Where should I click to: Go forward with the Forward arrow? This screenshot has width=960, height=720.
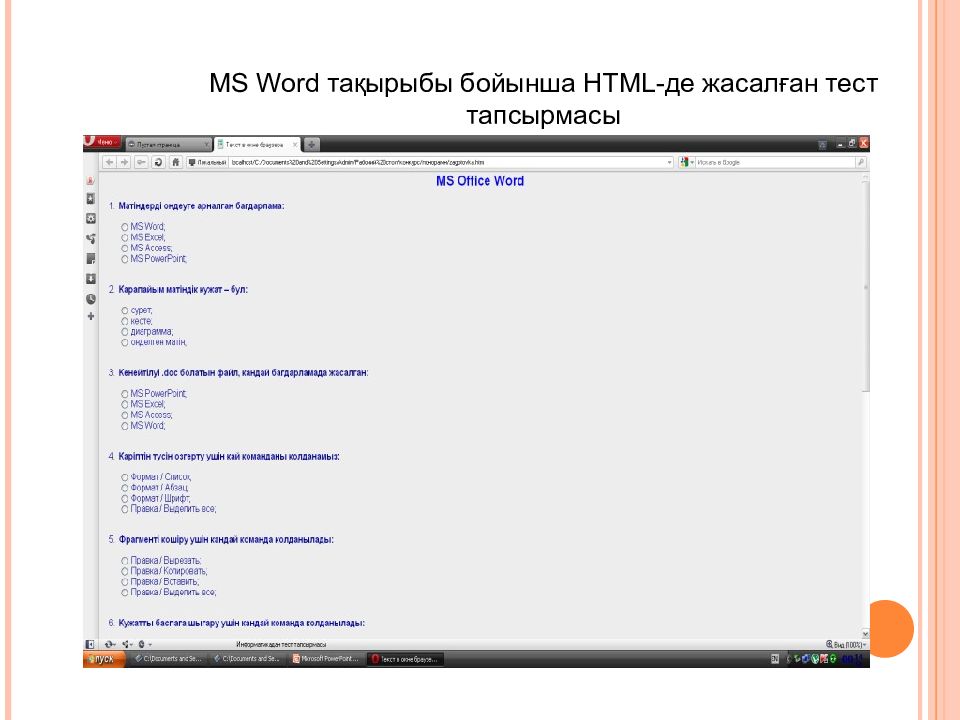point(124,162)
